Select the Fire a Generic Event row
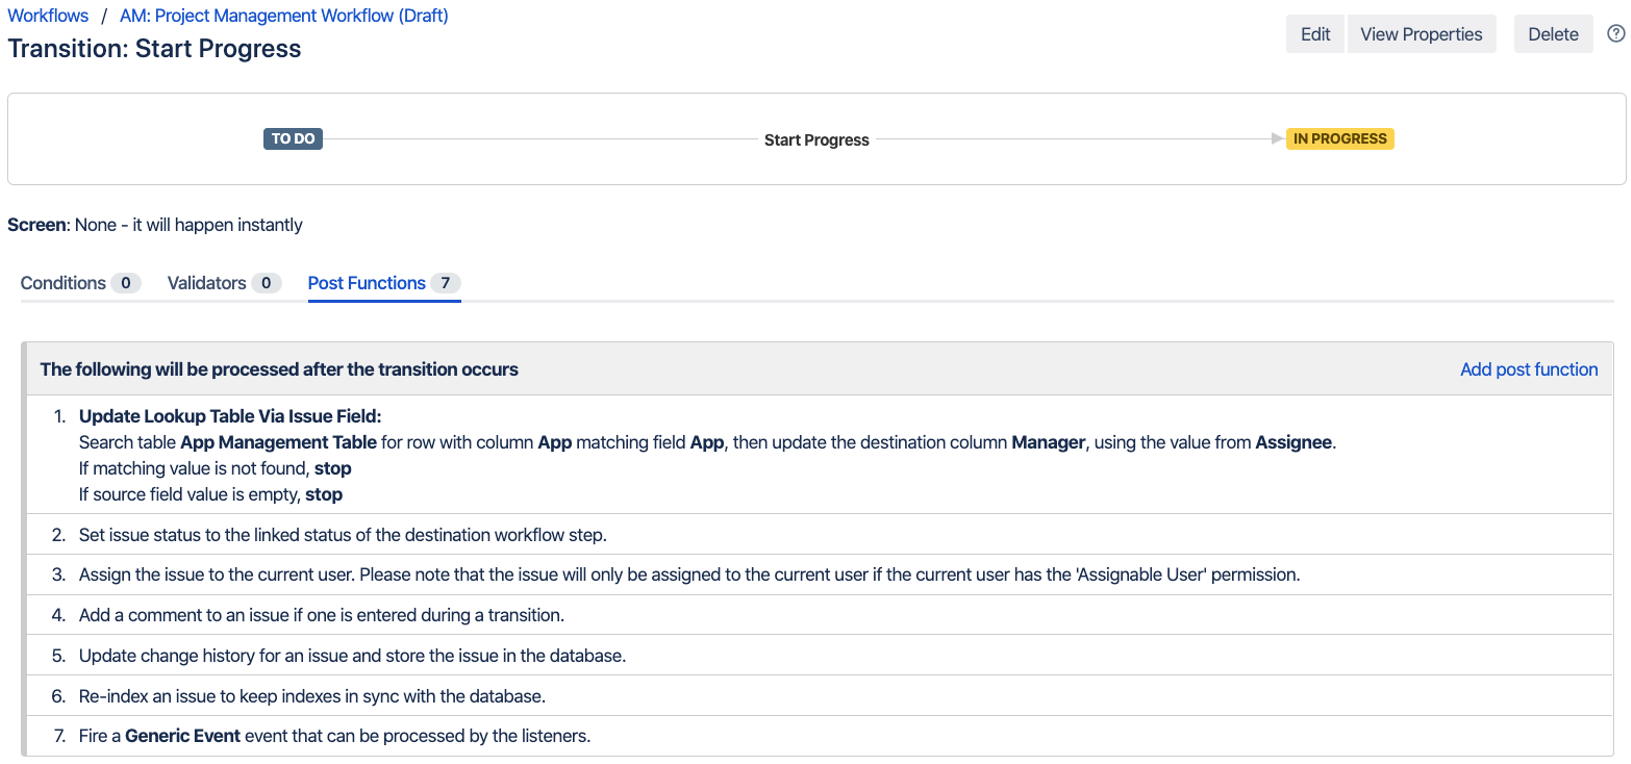The height and width of the screenshot is (764, 1631). tap(334, 736)
